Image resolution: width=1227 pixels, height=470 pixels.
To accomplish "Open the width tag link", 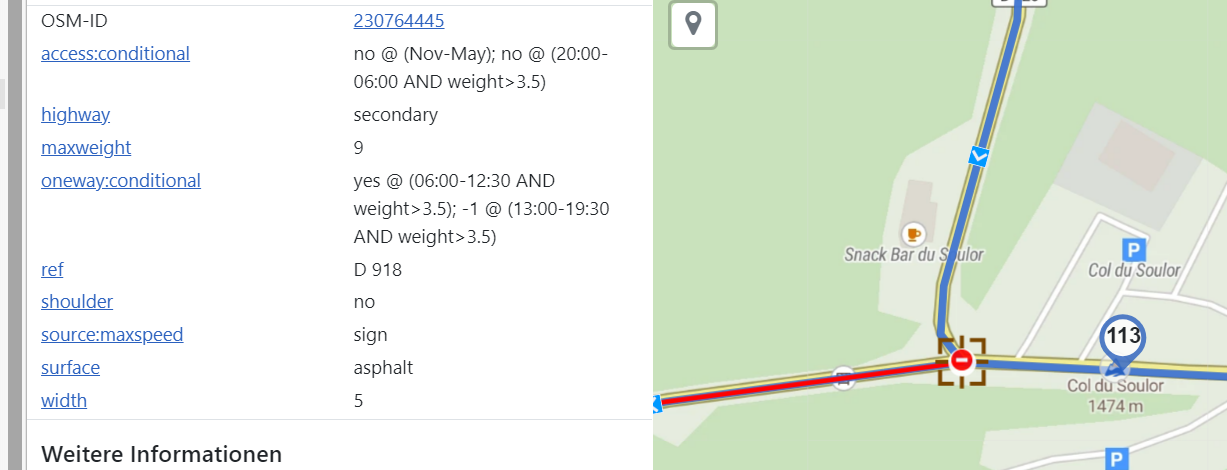I will click(64, 400).
